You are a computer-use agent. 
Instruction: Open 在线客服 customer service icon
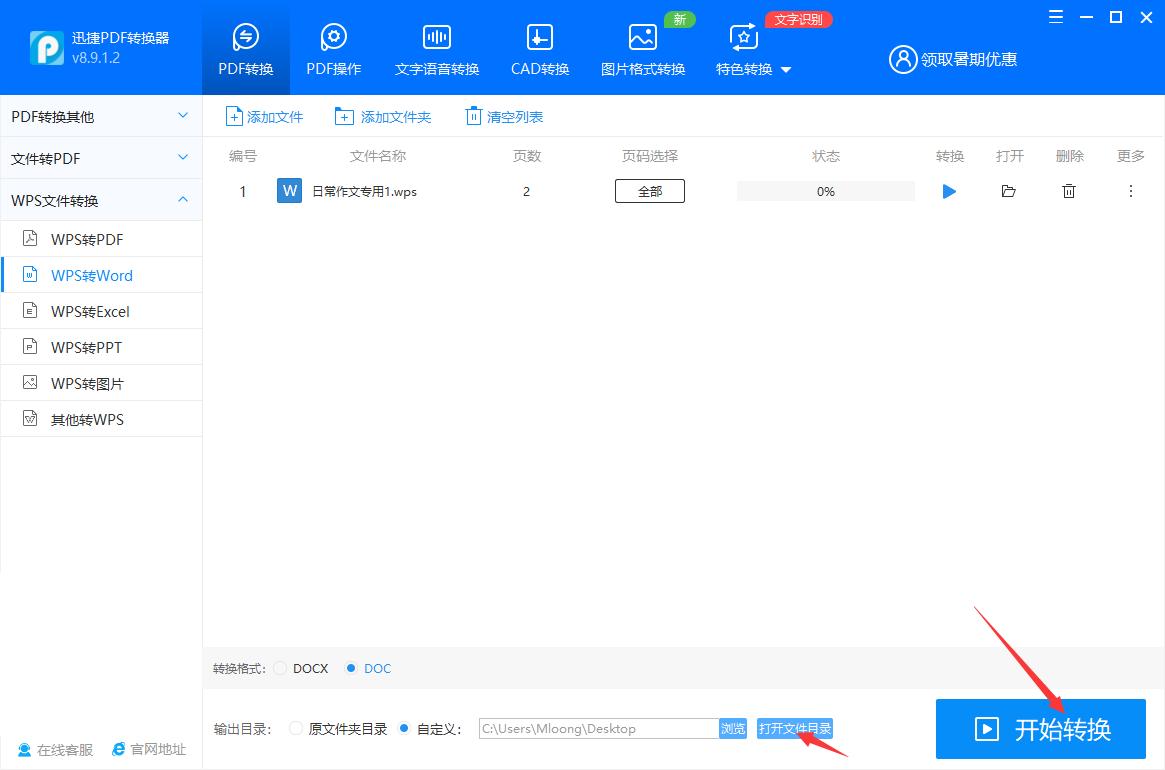coord(23,749)
